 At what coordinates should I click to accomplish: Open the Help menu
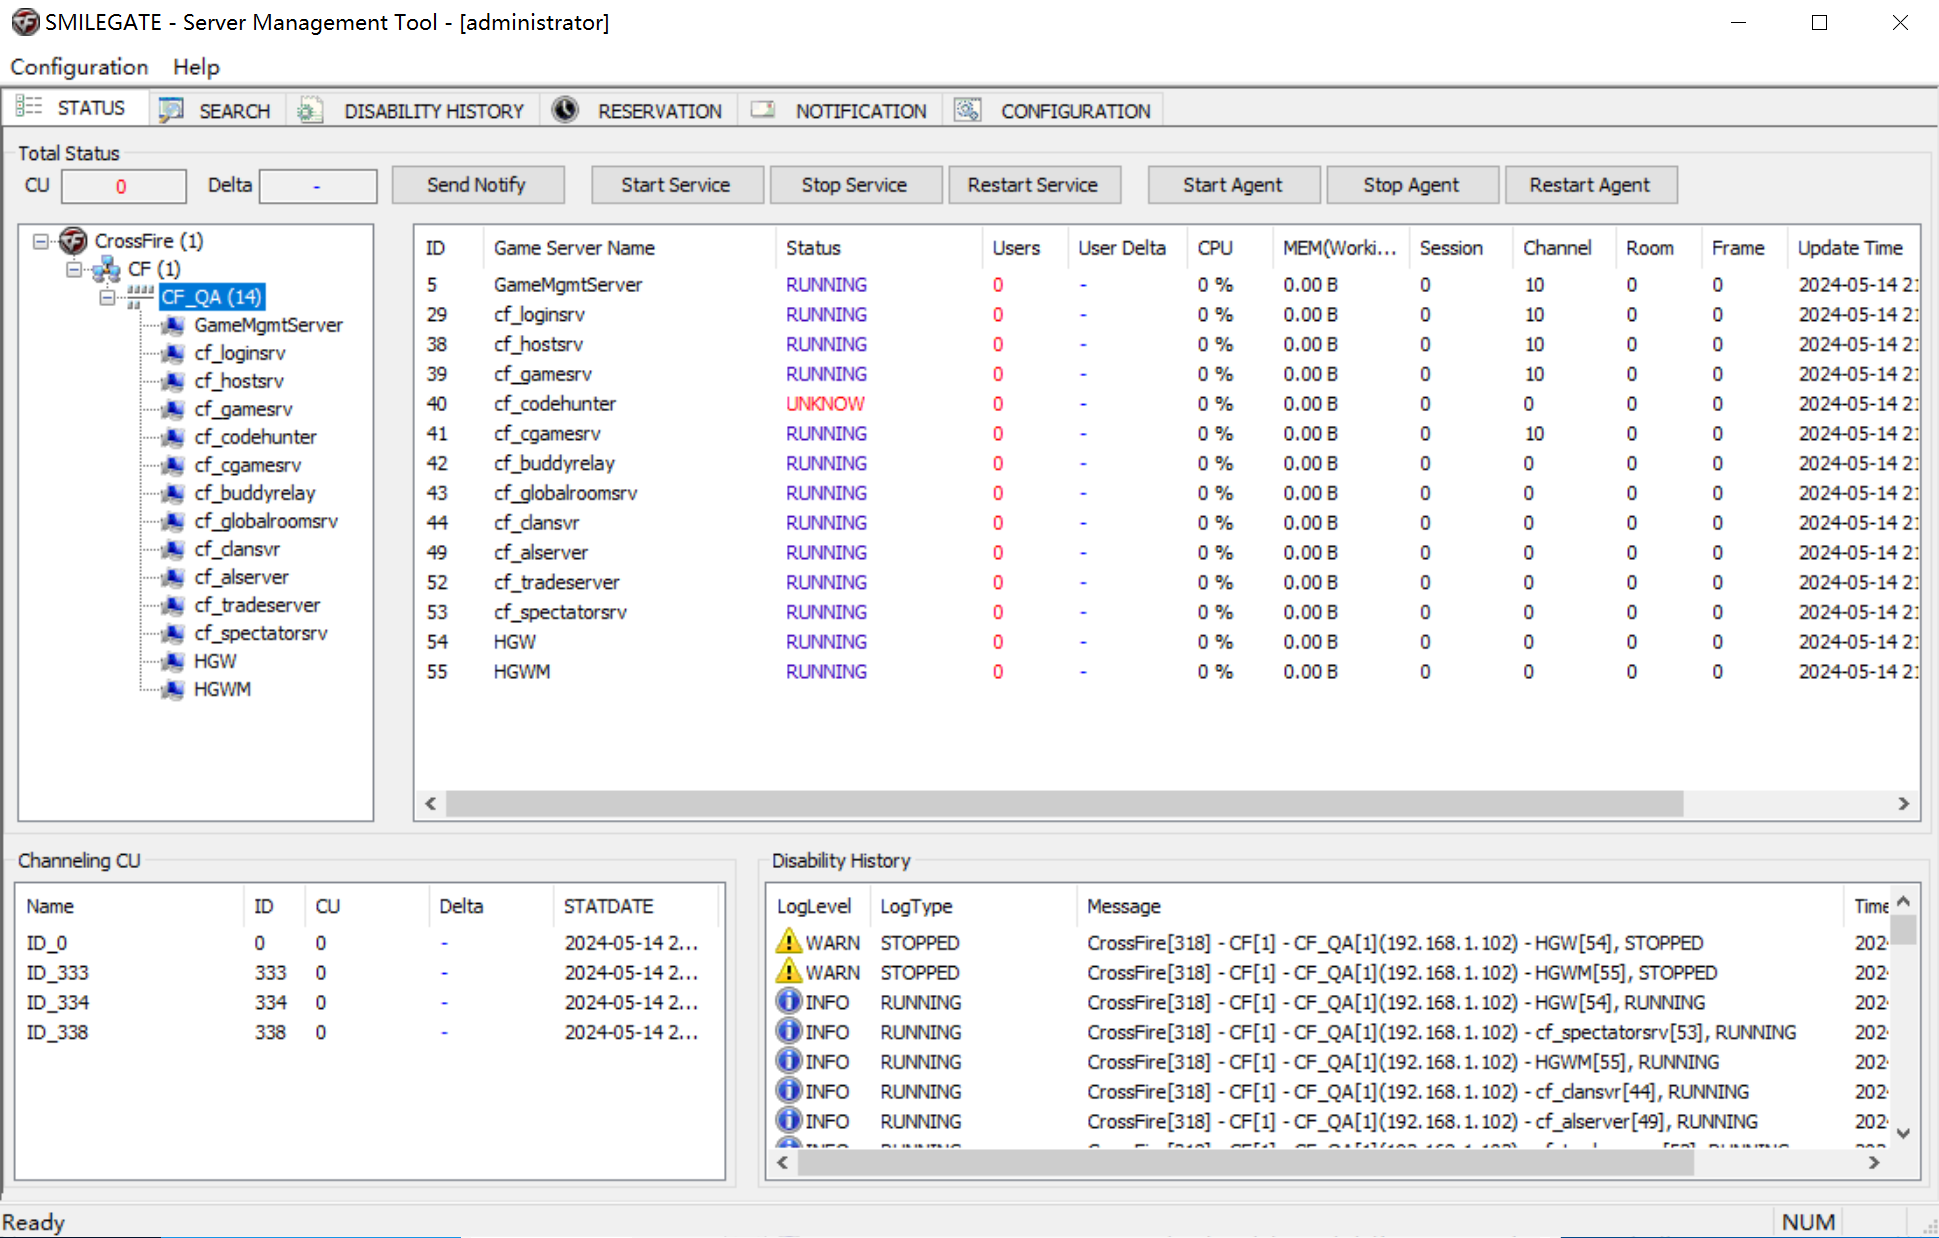(196, 67)
